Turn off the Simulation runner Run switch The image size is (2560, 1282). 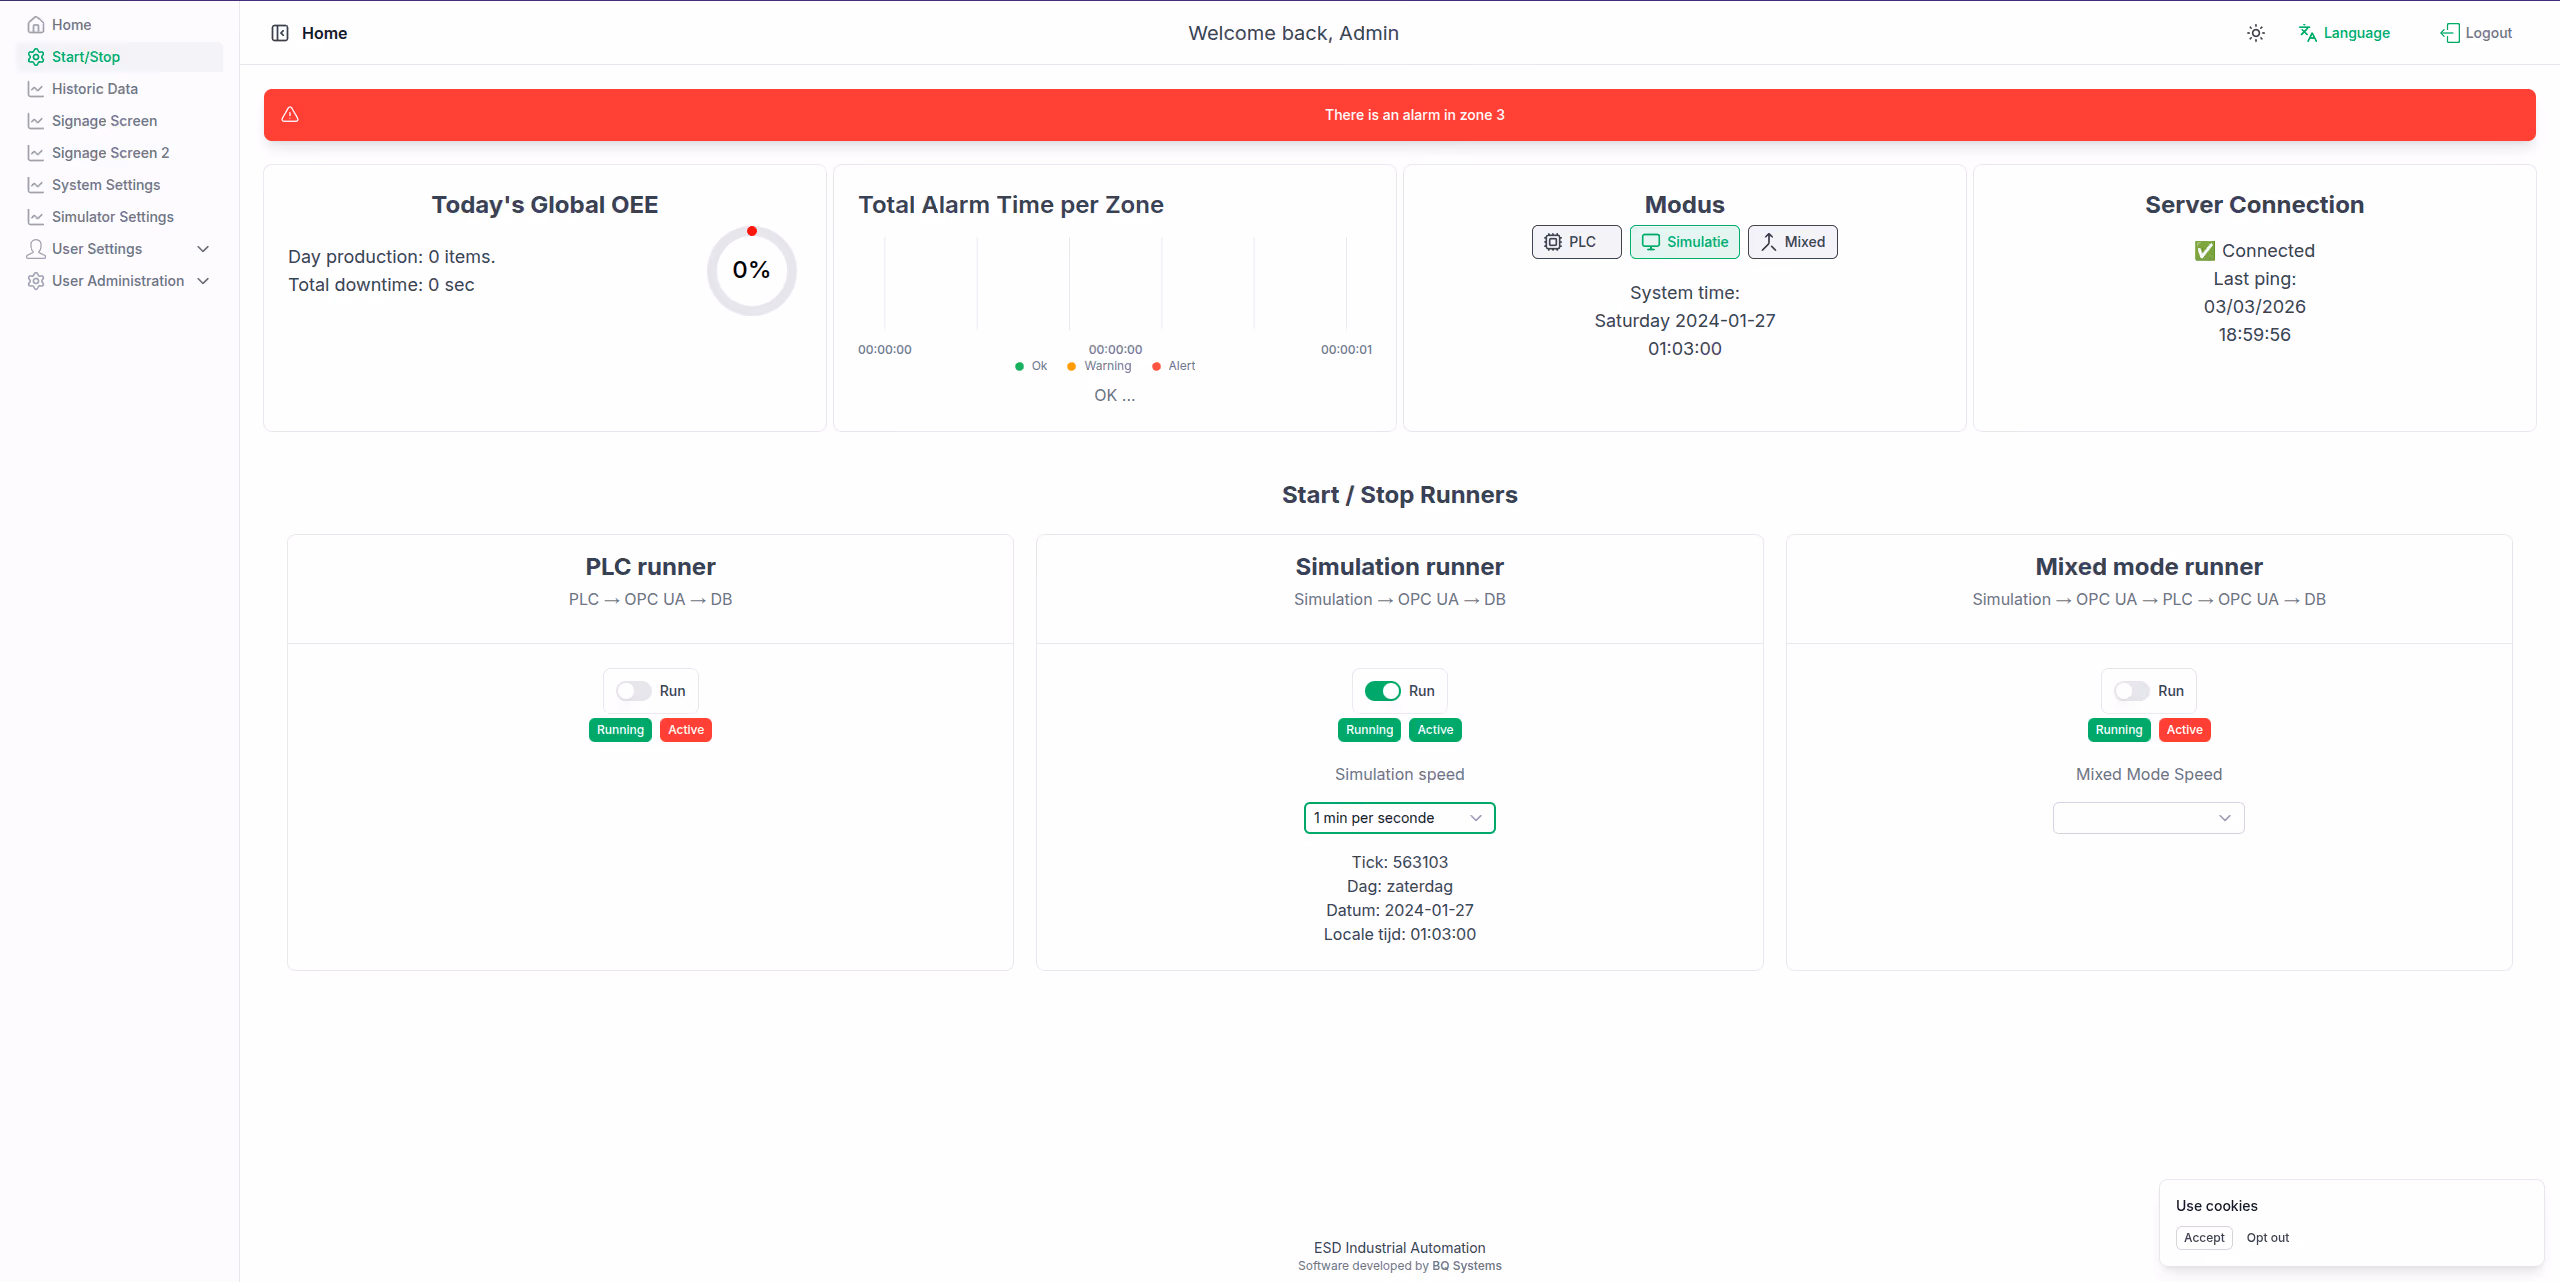[x=1383, y=691]
